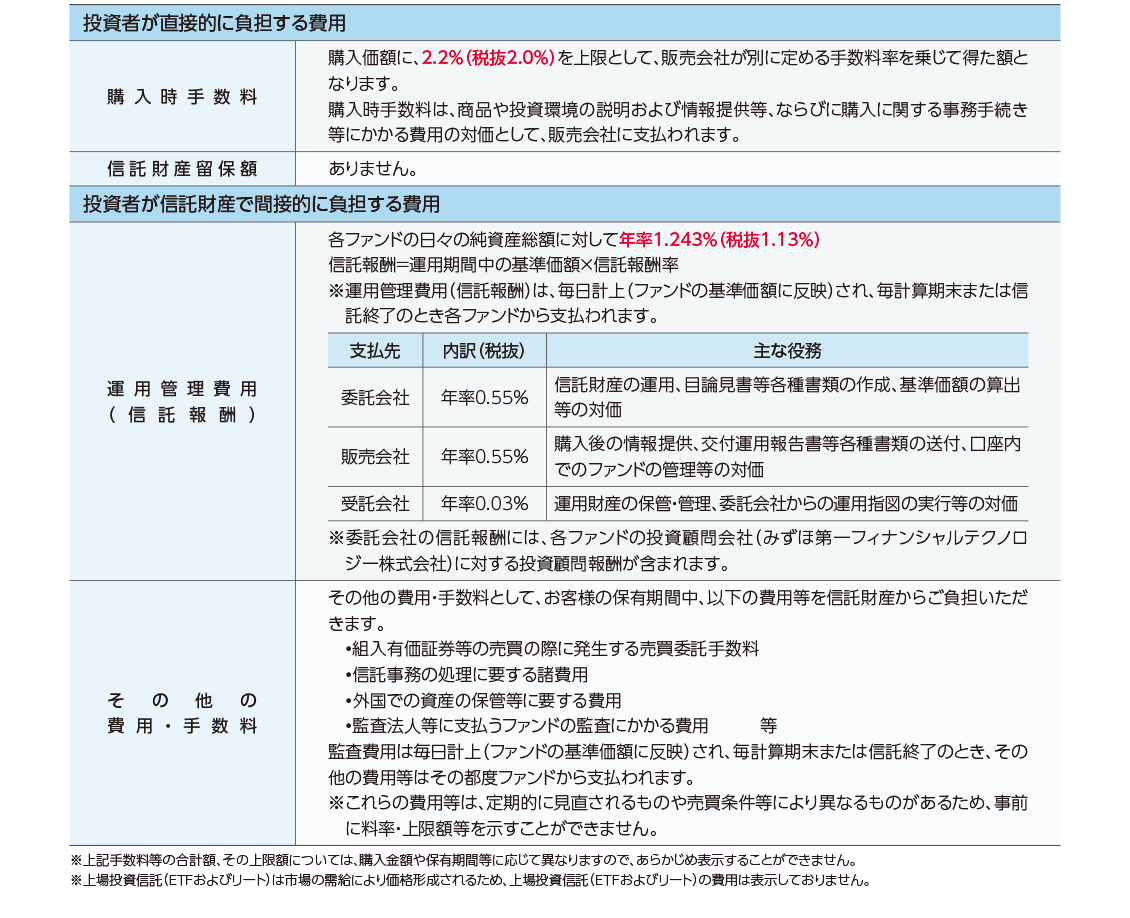Click the 投資者が直接的に負担する費用 section header
Screen dimensions: 1130x918
[214, 22]
